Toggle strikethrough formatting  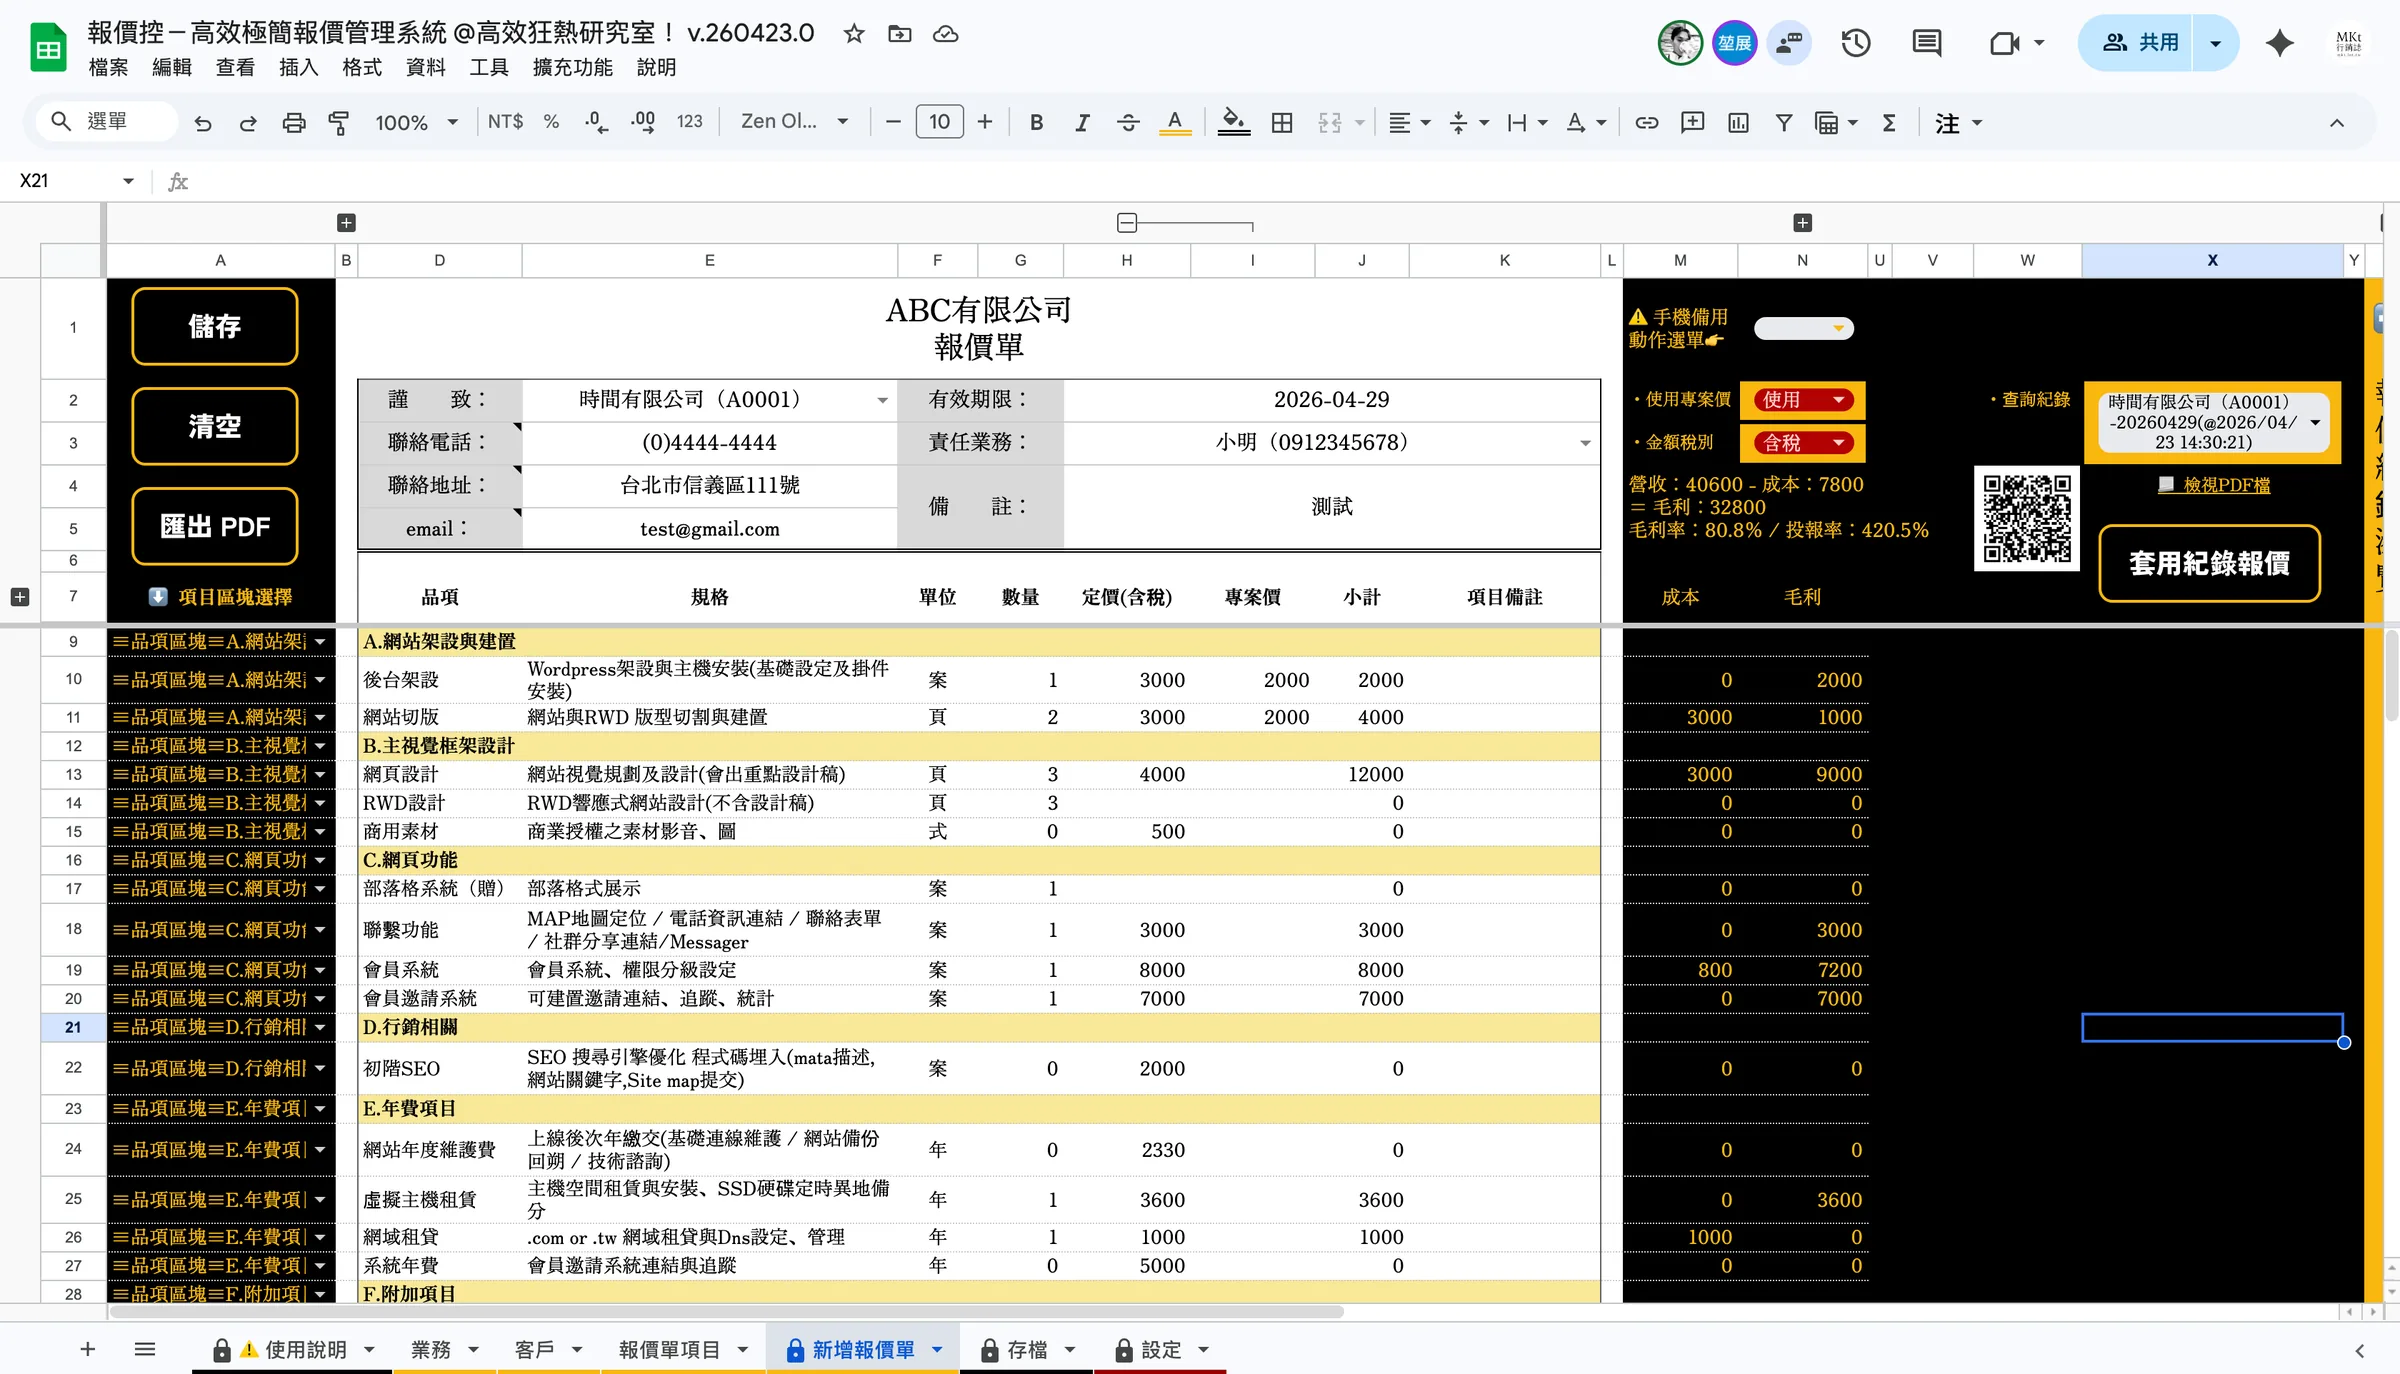pos(1128,122)
